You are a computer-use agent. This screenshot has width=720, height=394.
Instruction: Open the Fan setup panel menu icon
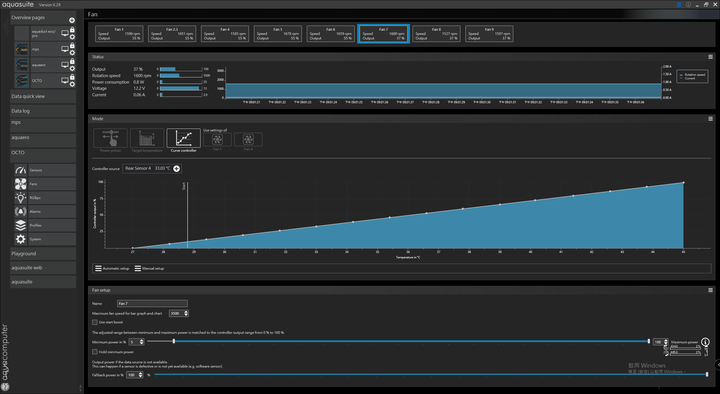point(710,290)
